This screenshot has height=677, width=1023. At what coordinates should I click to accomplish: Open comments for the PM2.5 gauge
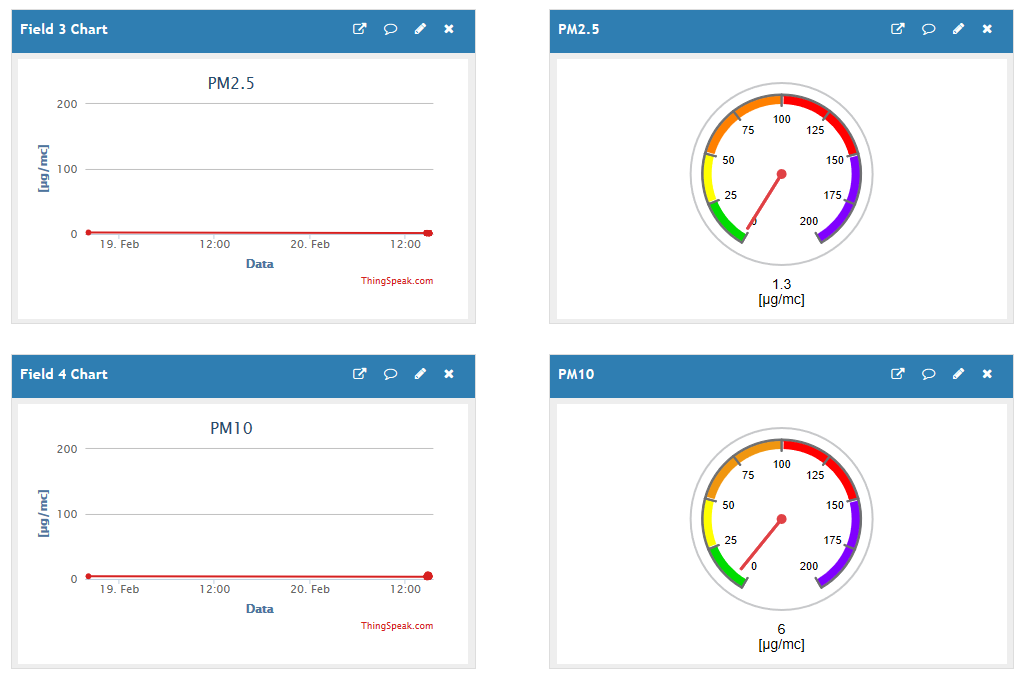(928, 29)
